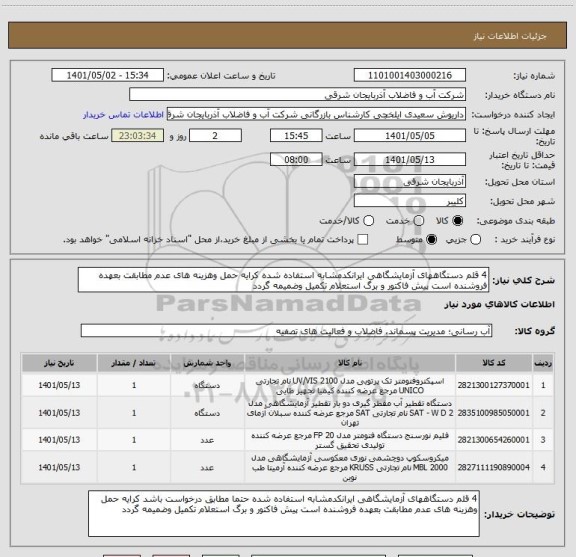Click the گروه کالا field آب رسانی
Image resolution: width=576 pixels, height=557 pixels.
(x=286, y=331)
